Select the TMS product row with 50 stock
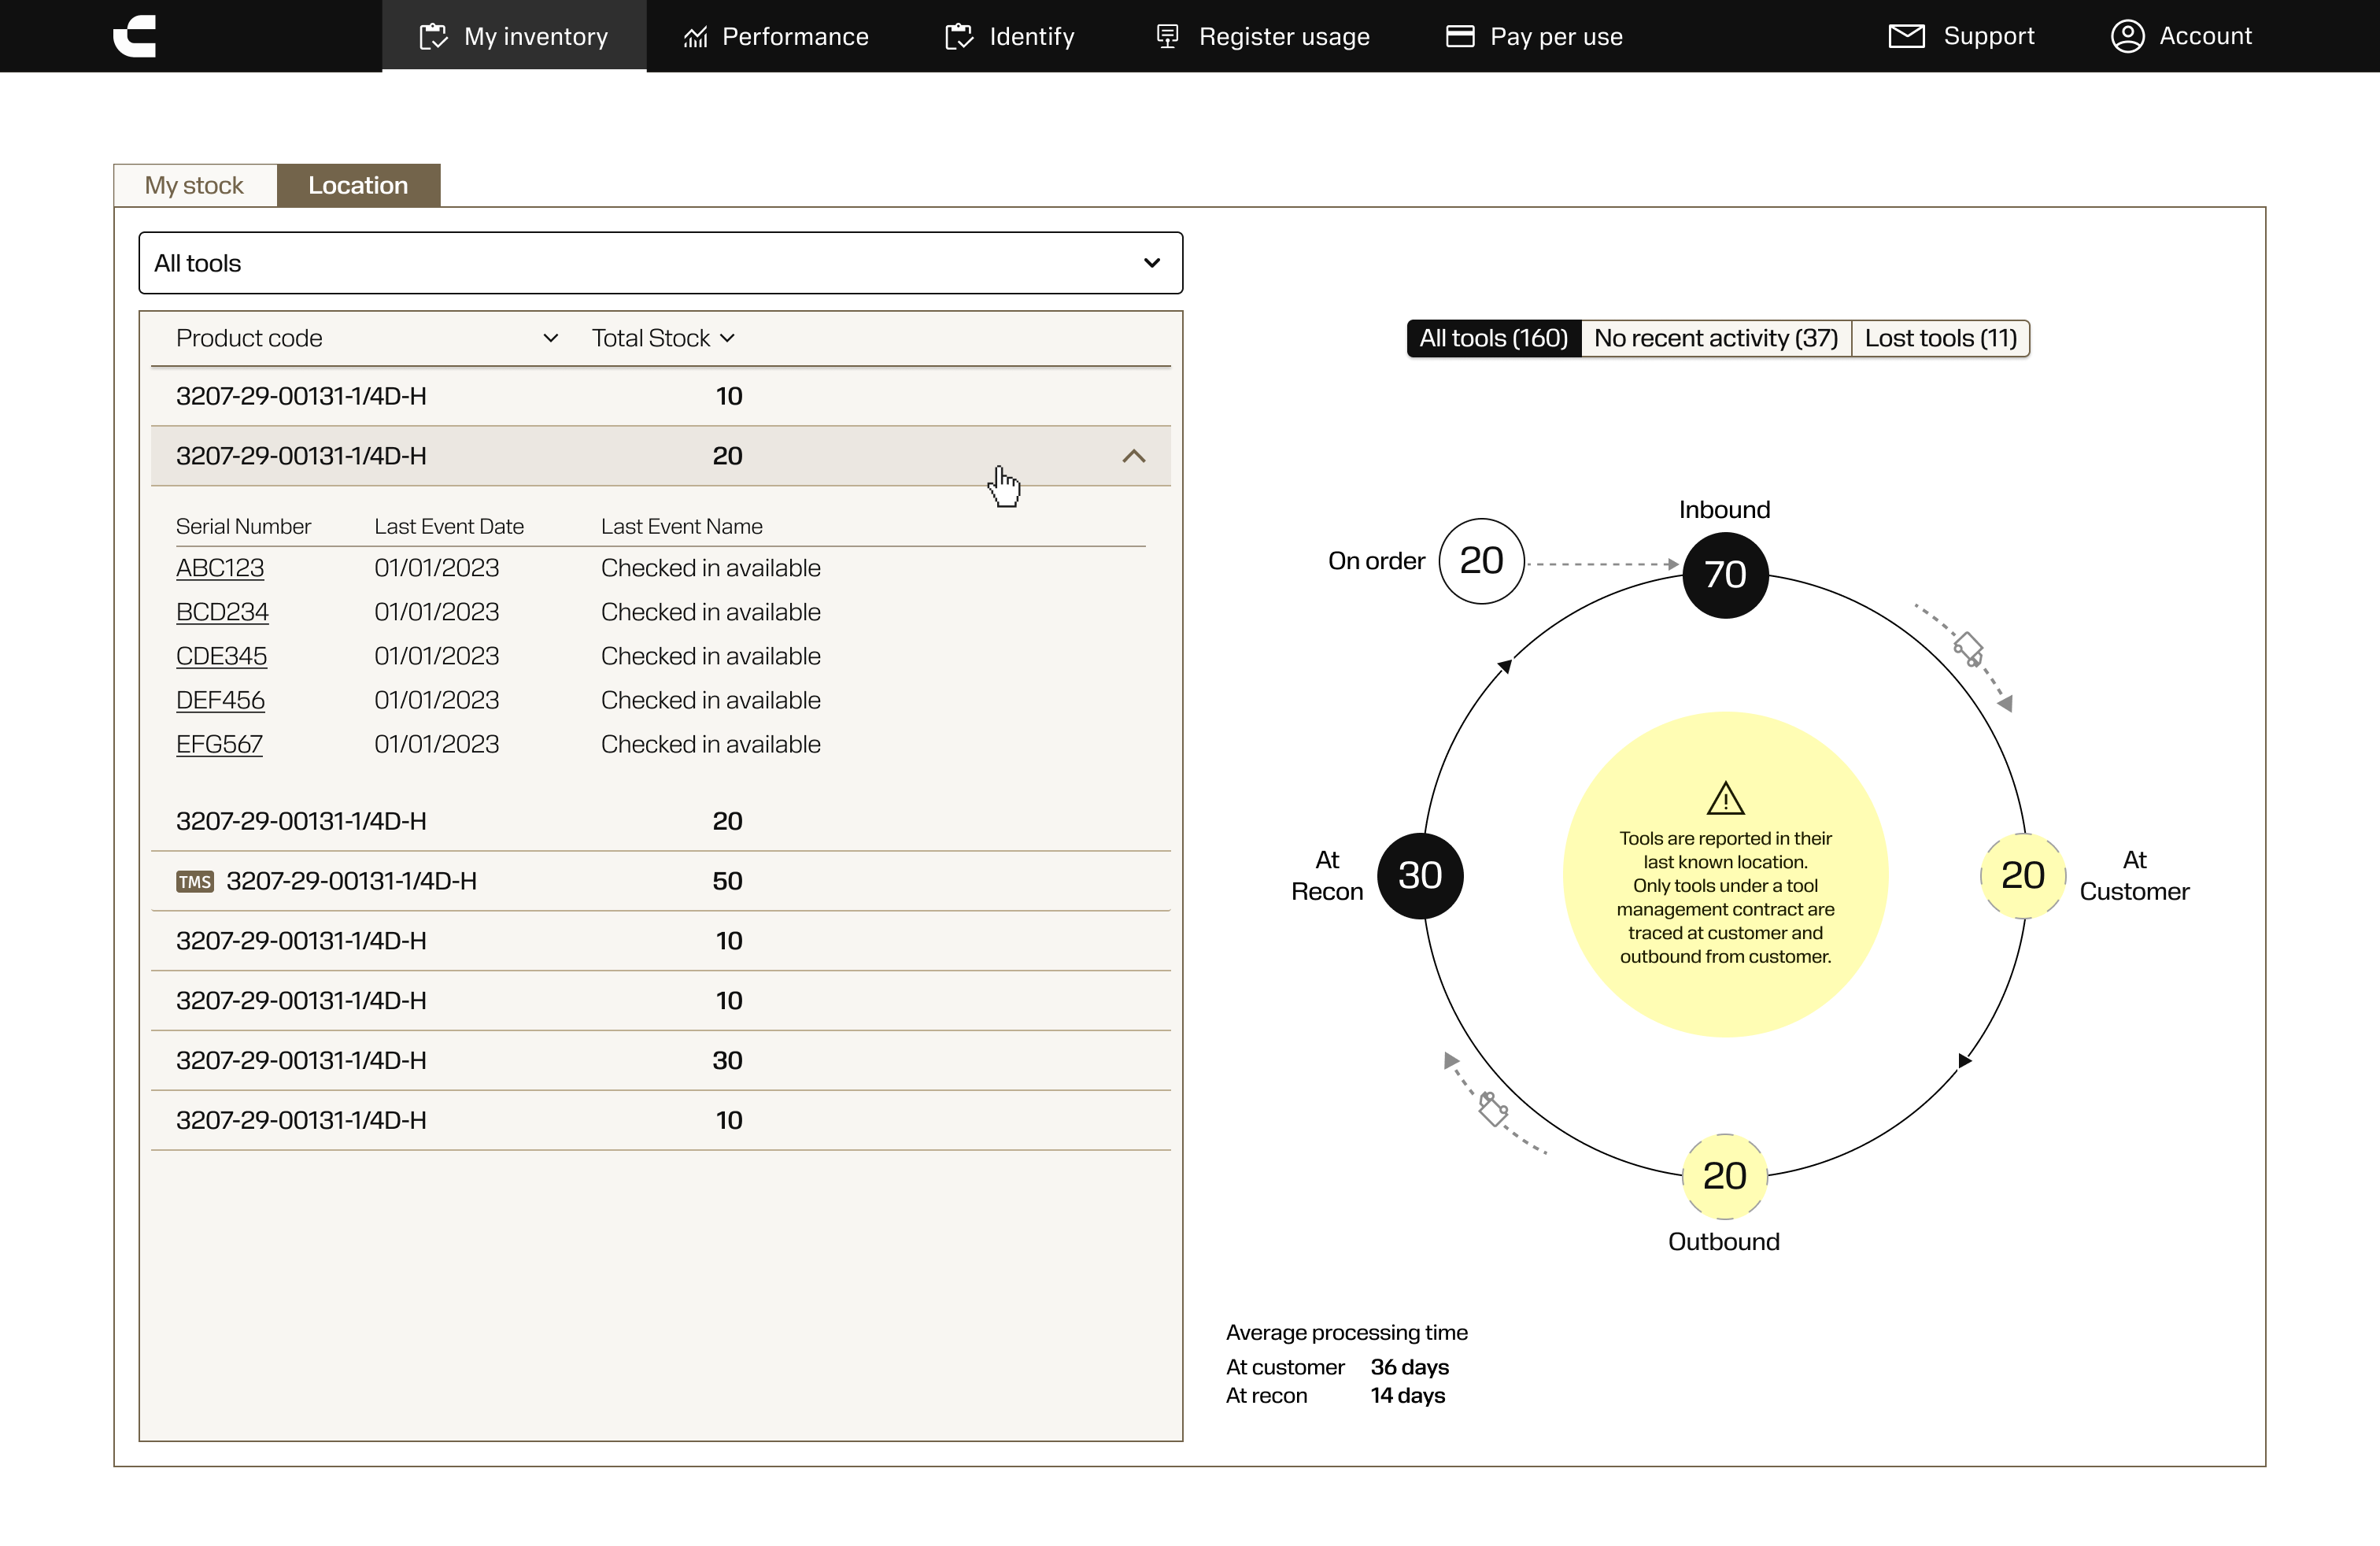This screenshot has height=1546, width=2380. pos(660,881)
